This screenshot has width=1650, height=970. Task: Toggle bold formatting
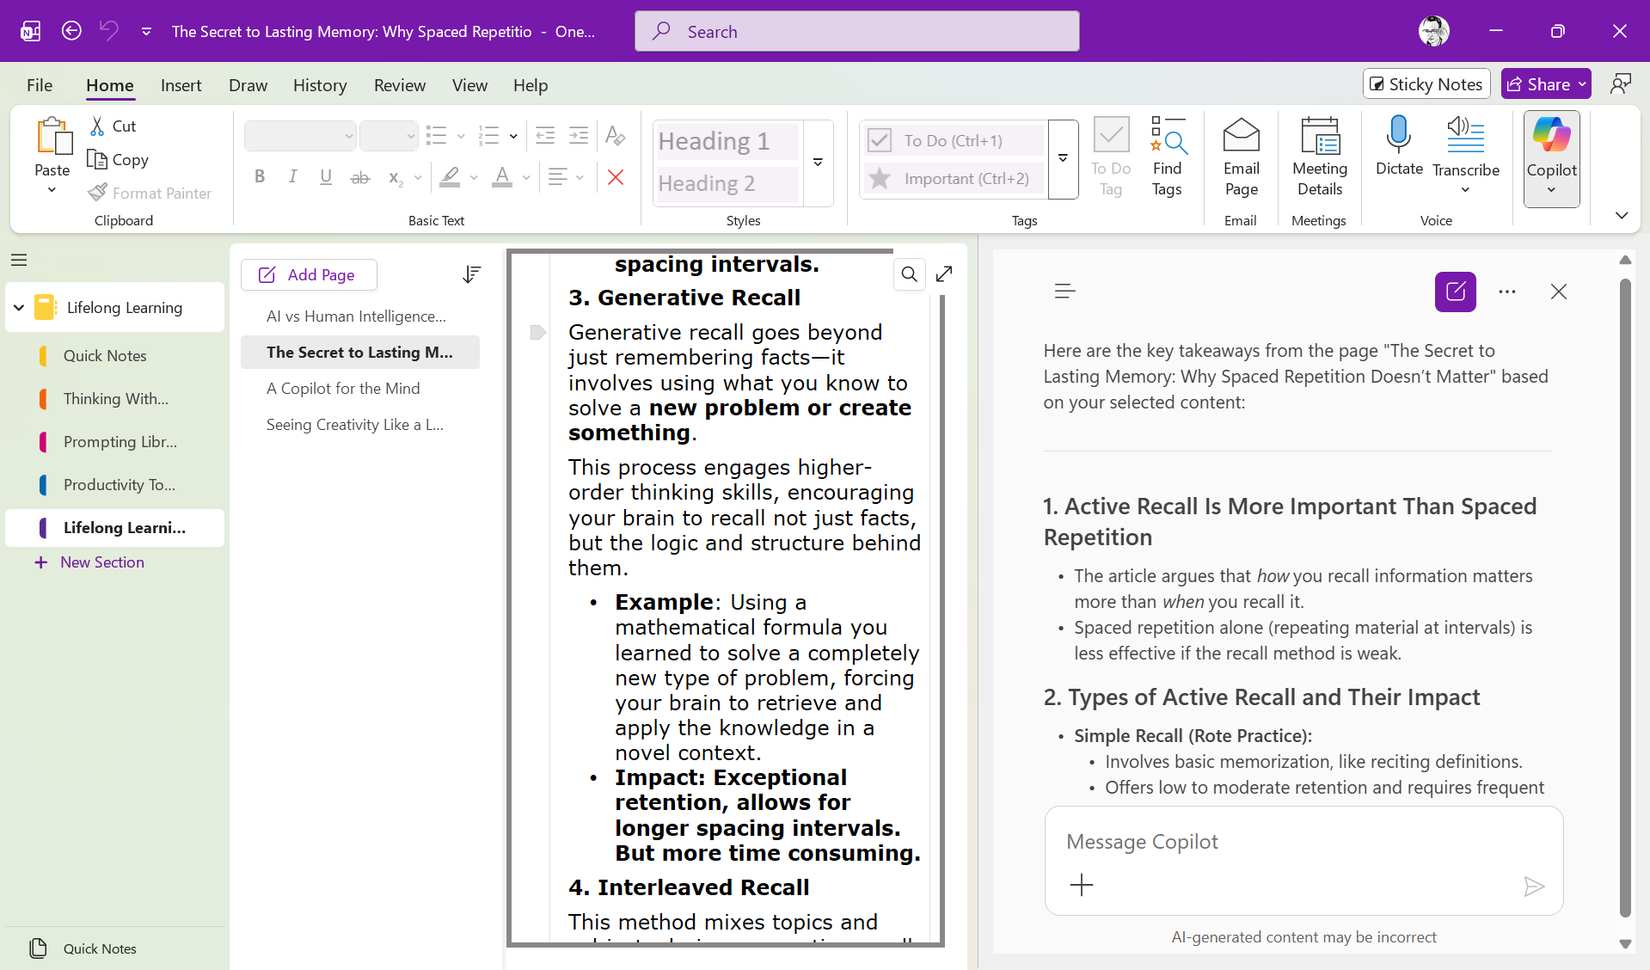[x=259, y=176]
